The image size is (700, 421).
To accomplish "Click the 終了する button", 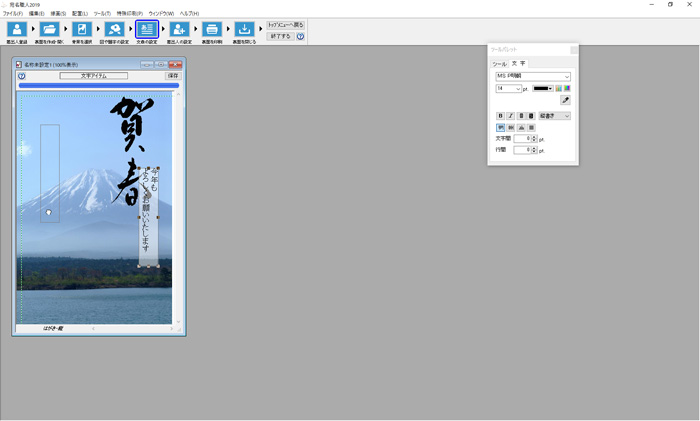I will (280, 36).
